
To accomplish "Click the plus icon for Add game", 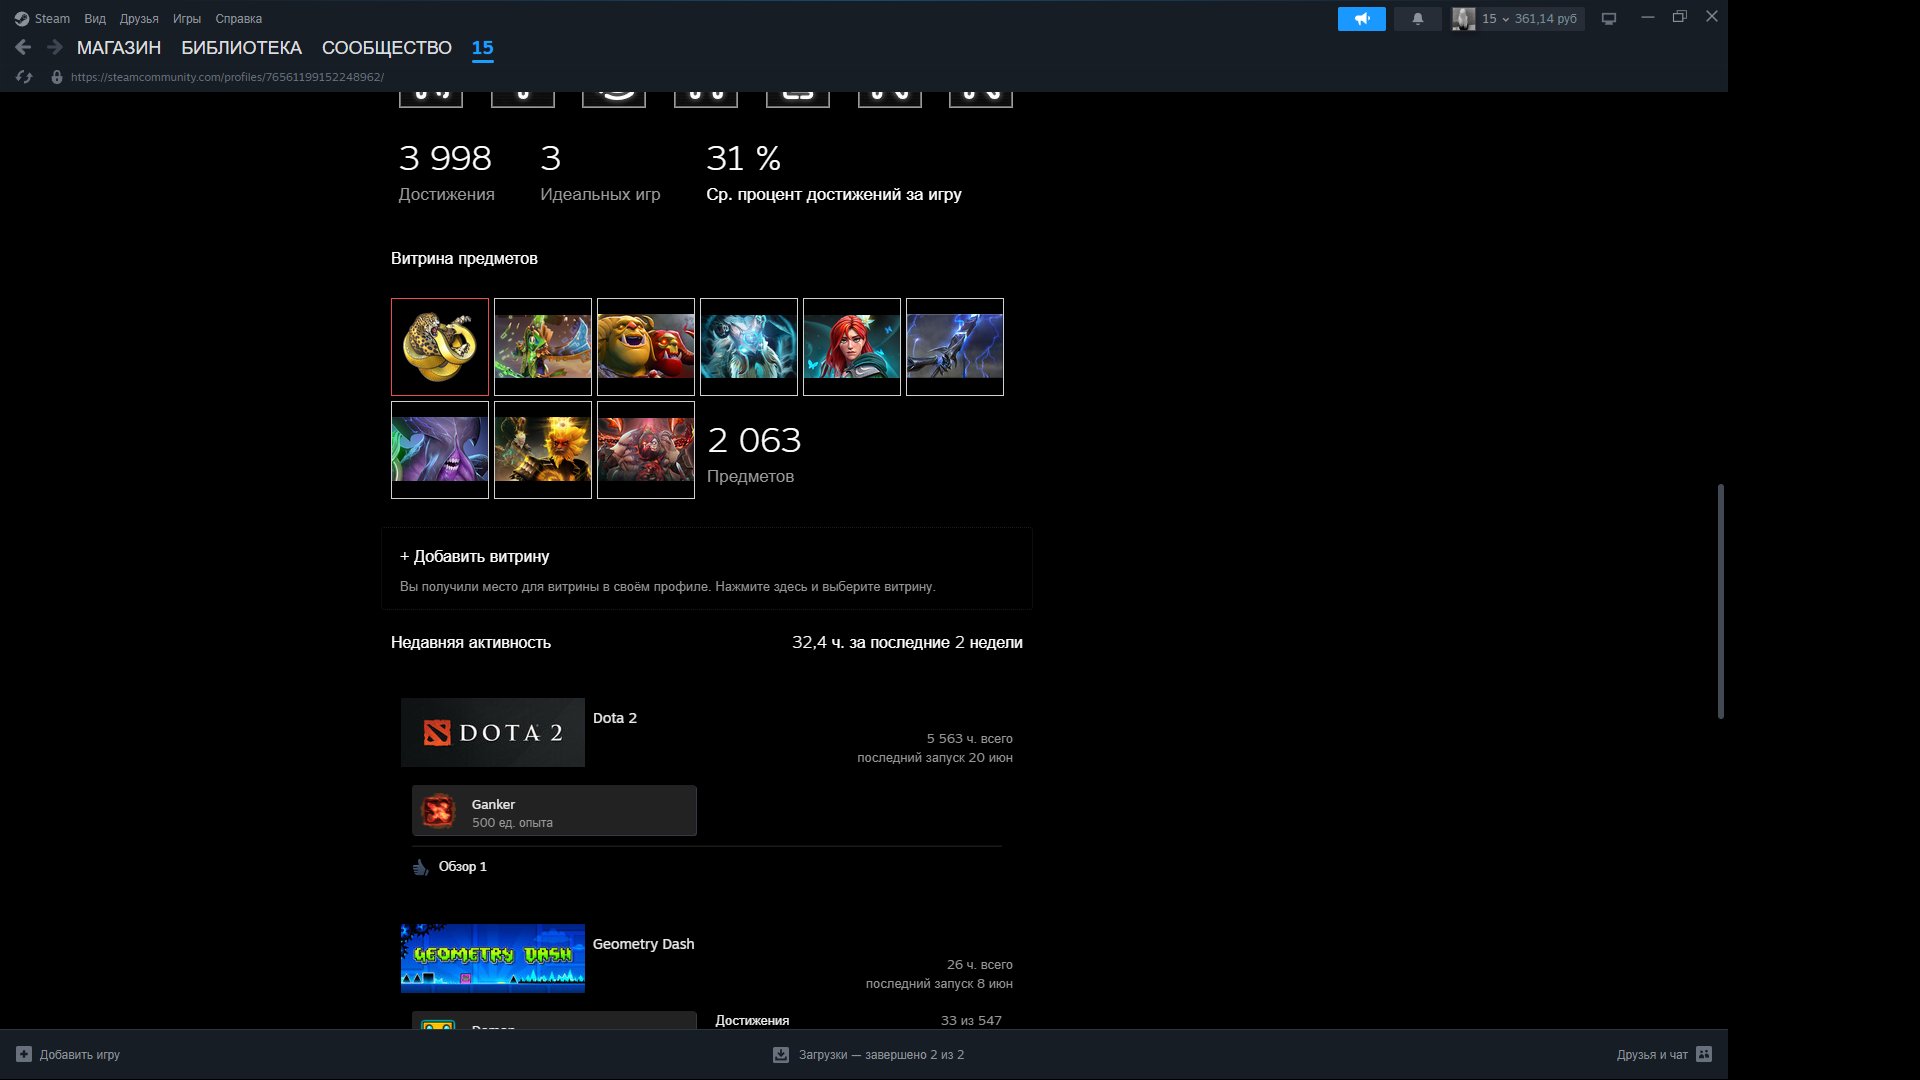I will point(24,1054).
